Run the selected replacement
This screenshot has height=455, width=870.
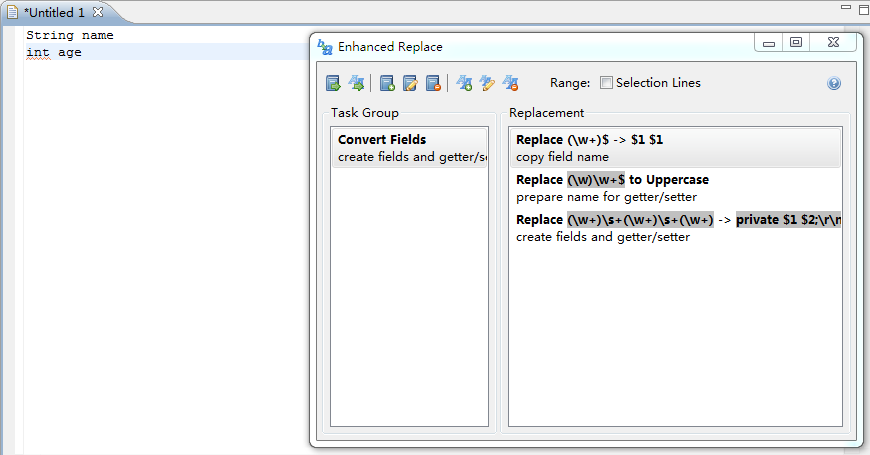356,83
